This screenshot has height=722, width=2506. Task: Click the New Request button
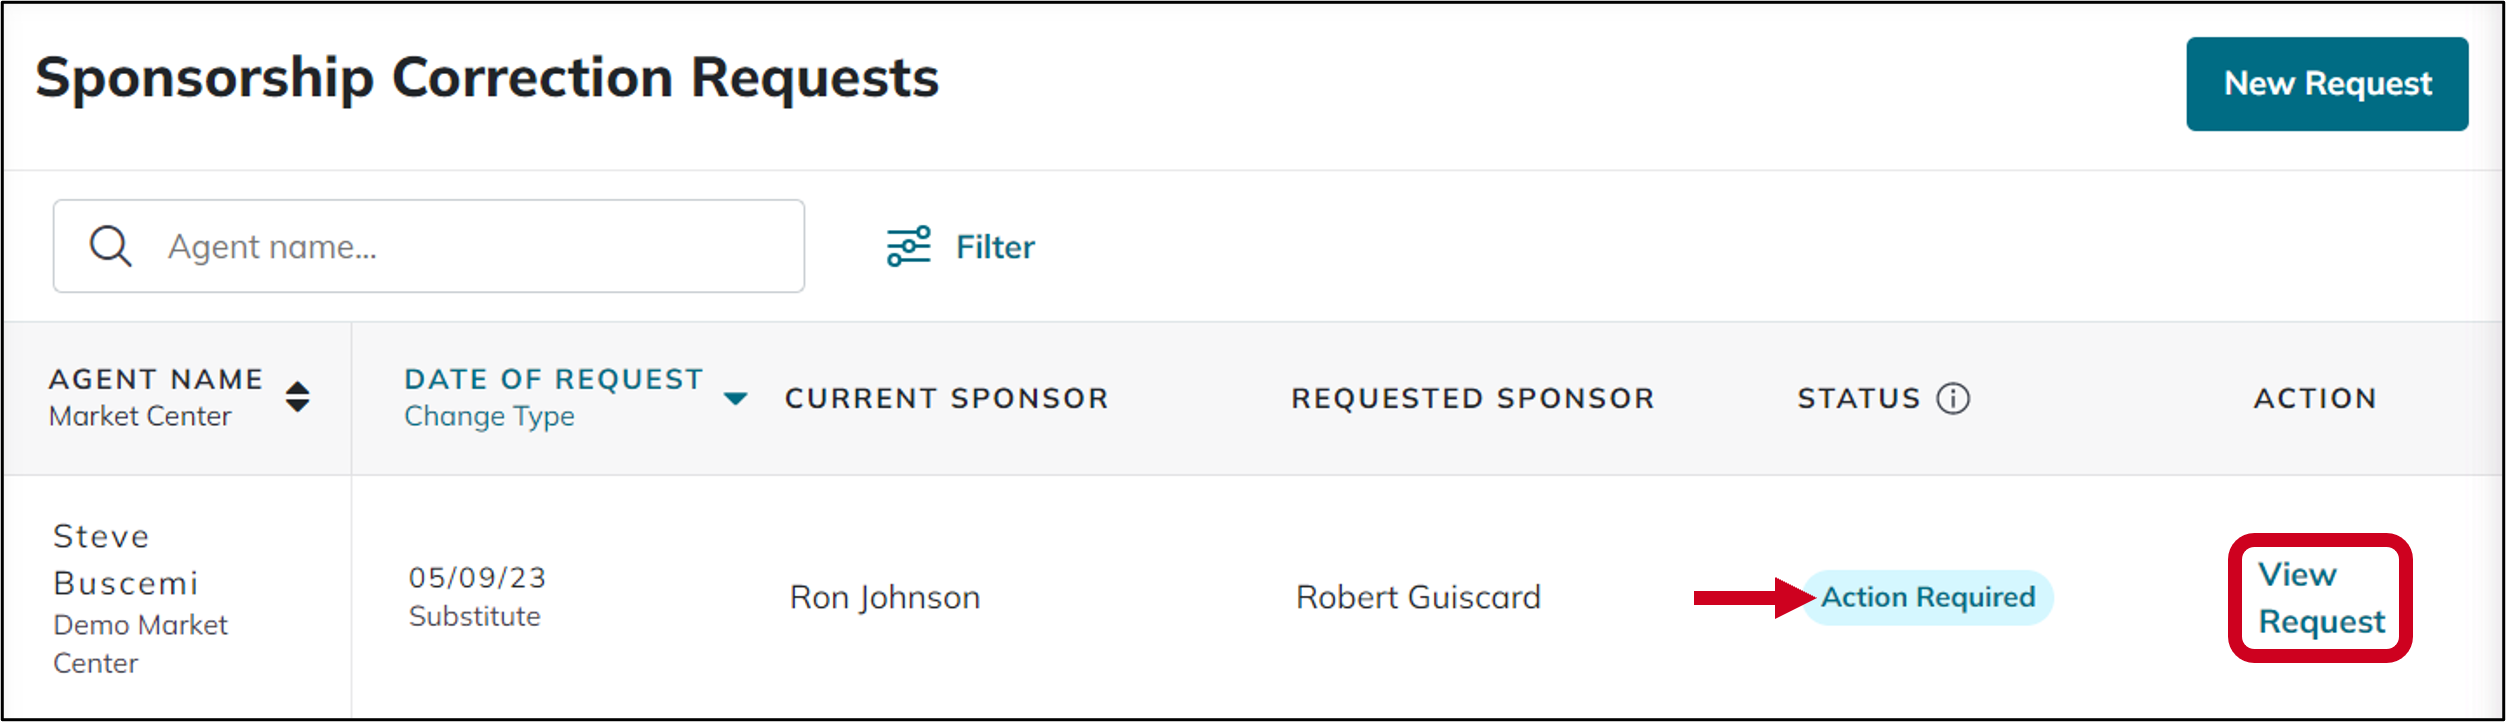(x=2327, y=83)
